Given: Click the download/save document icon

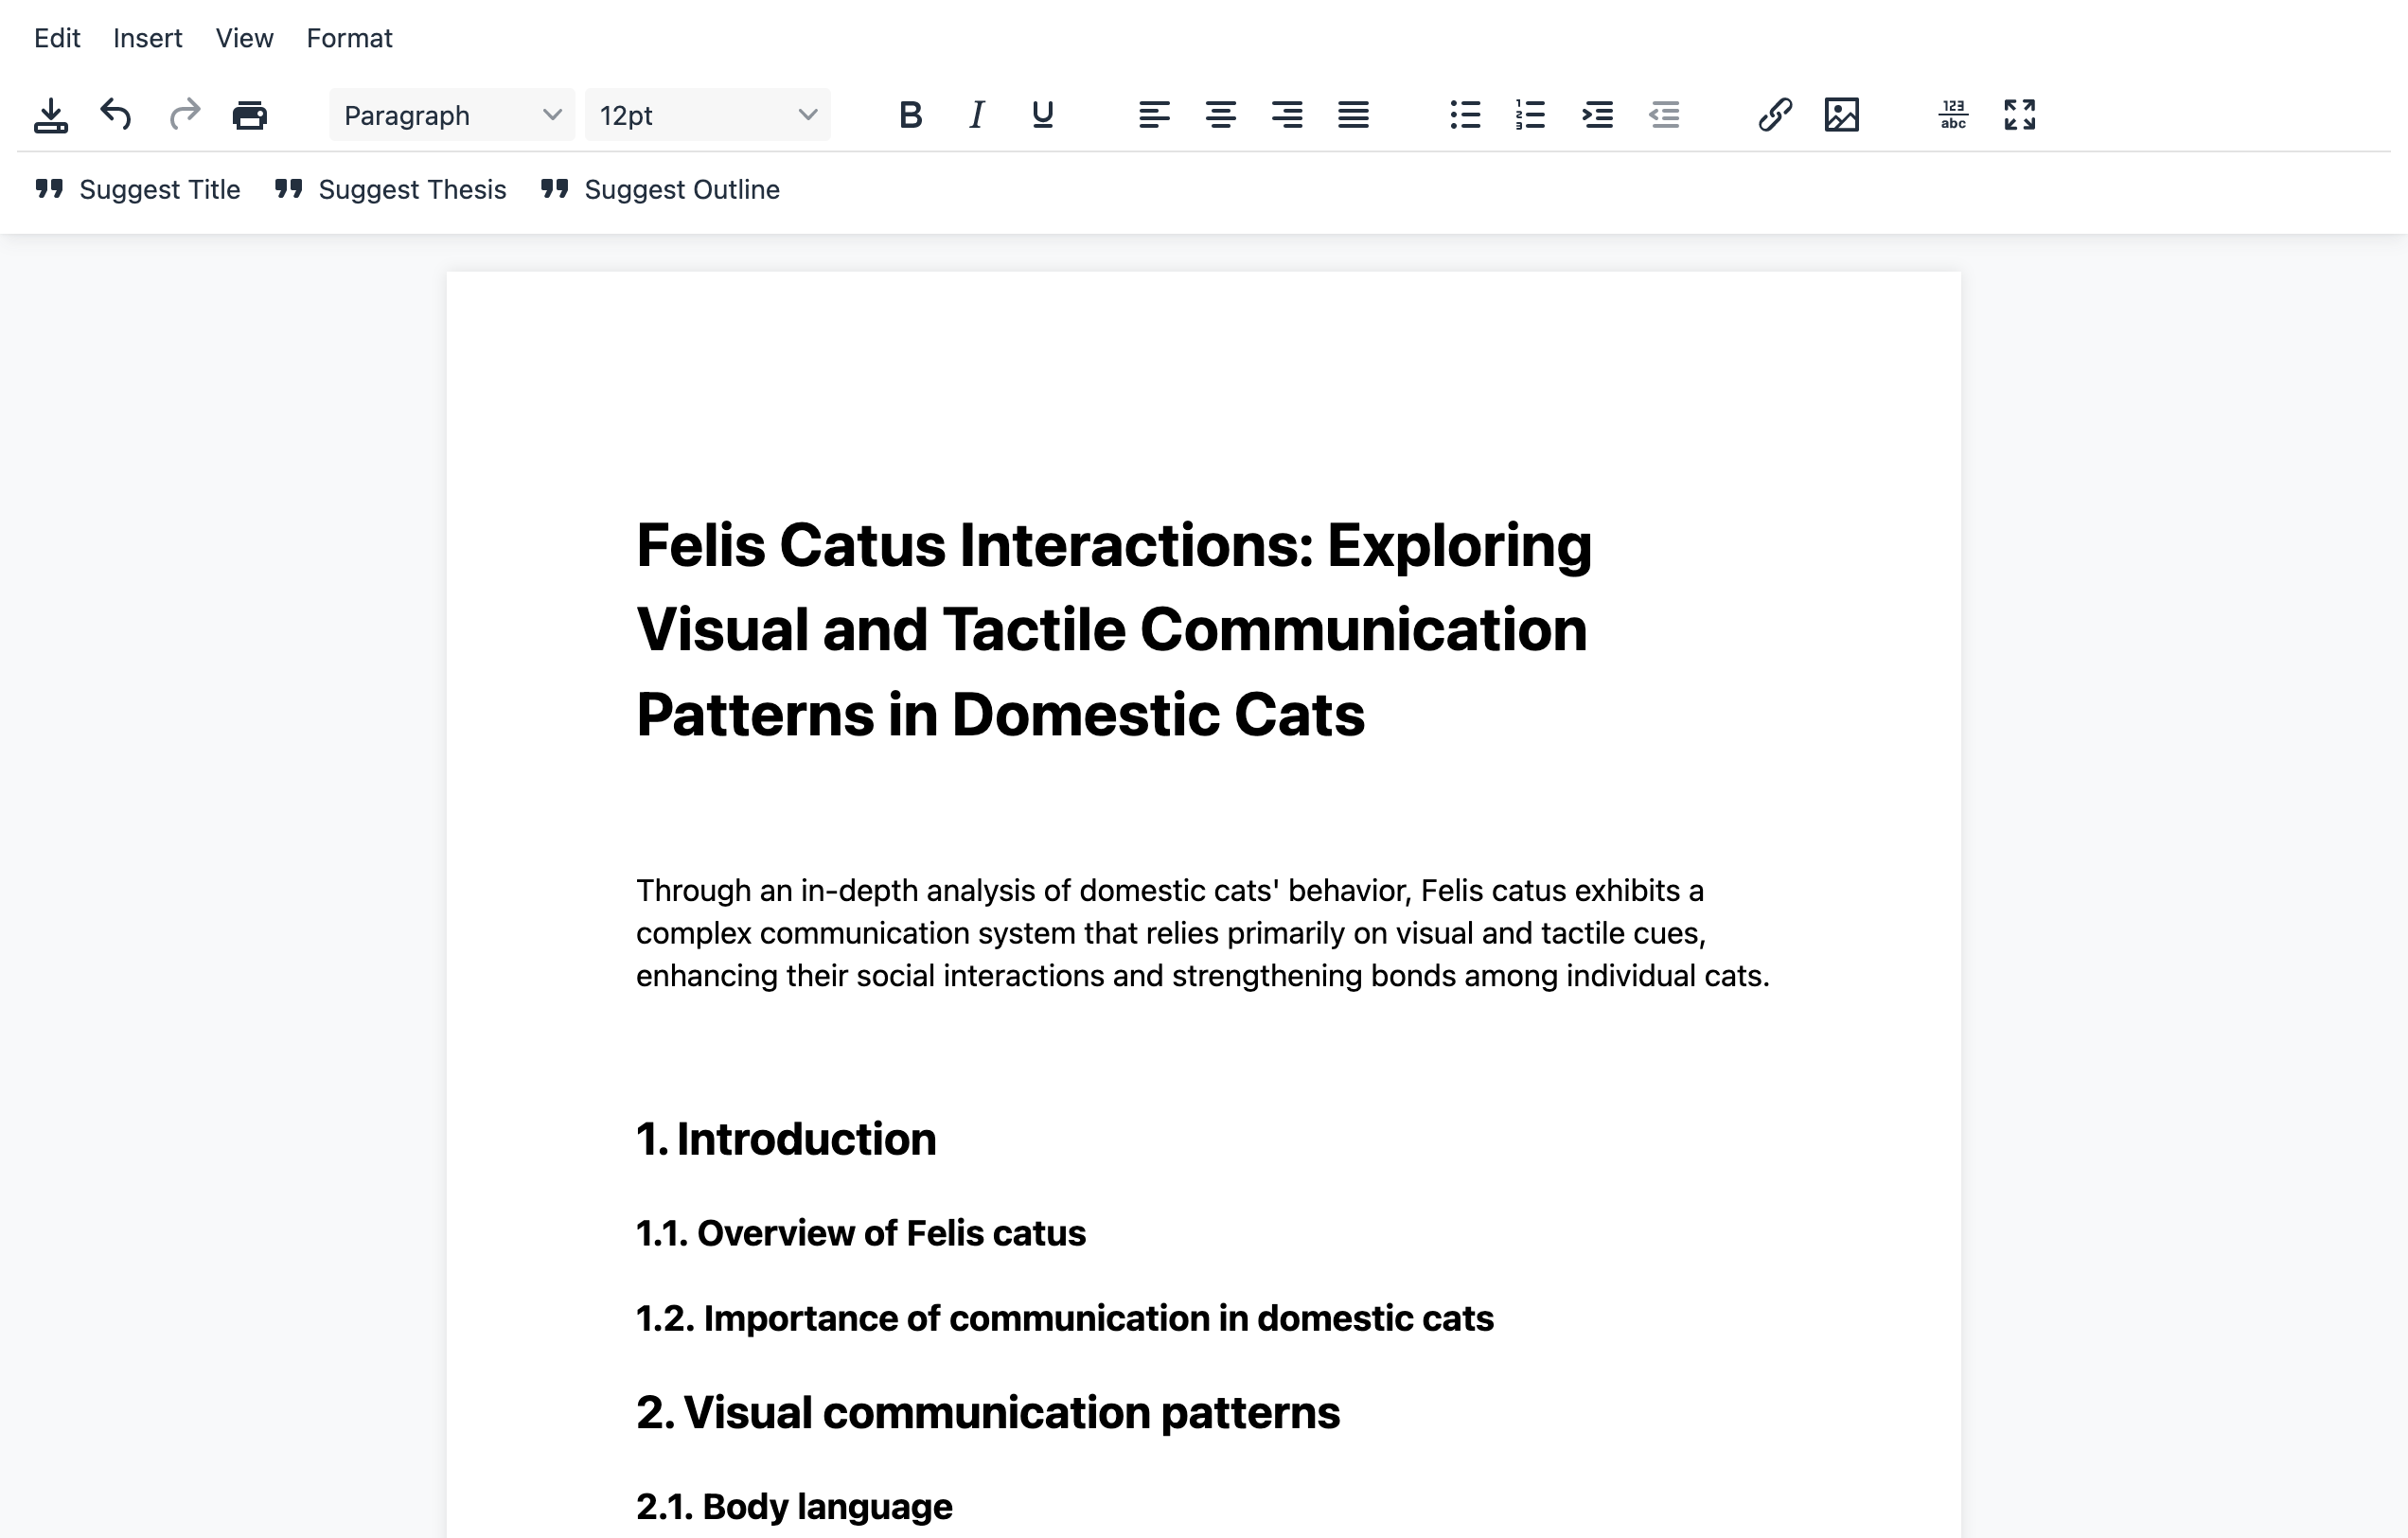Looking at the screenshot, I should point(51,115).
